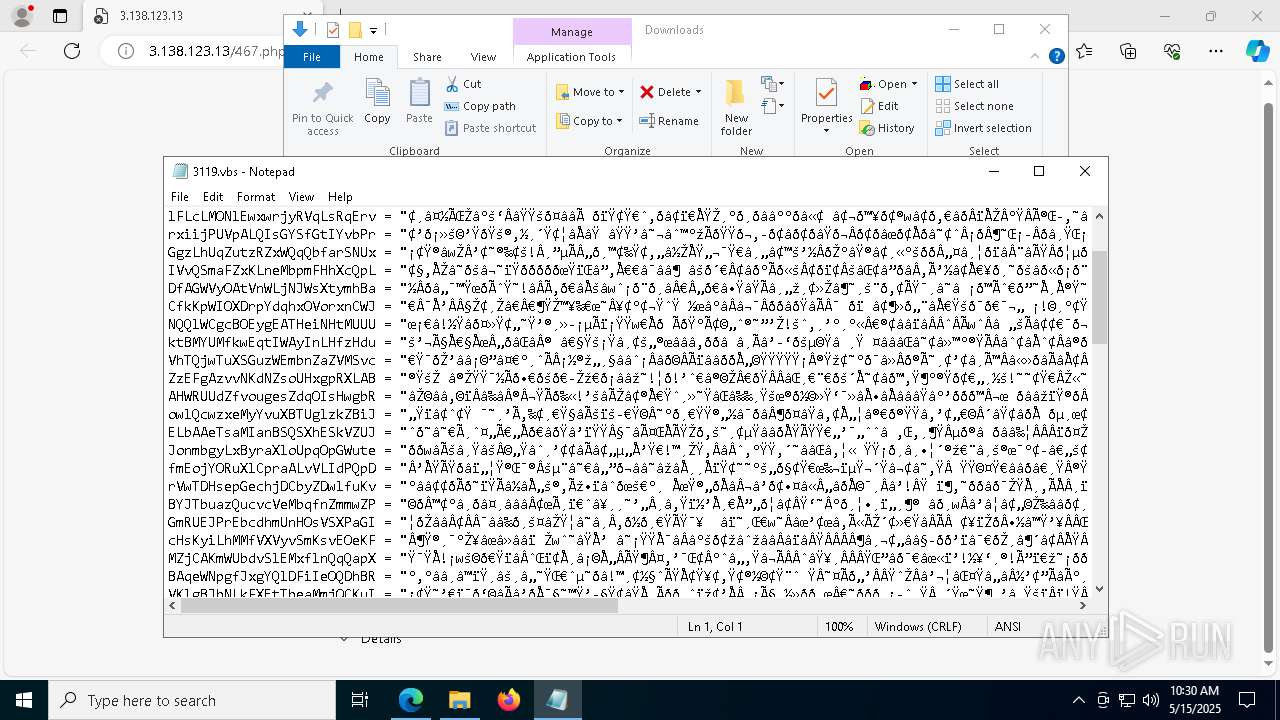Open the Edge Copilot icon
The image size is (1280, 720).
tap(1257, 51)
